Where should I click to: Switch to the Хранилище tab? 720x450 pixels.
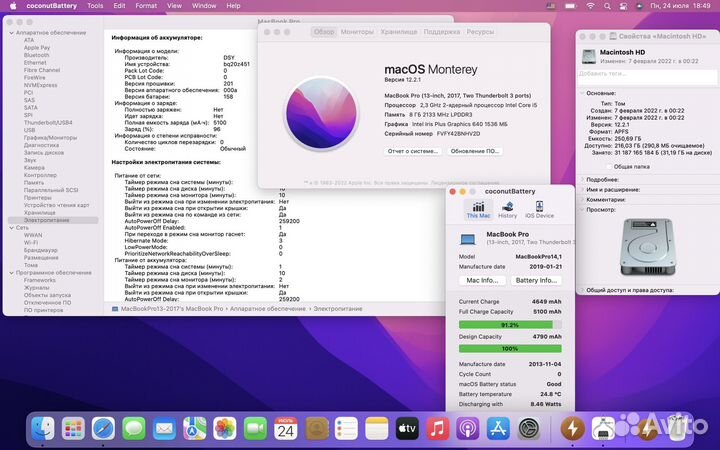(399, 32)
